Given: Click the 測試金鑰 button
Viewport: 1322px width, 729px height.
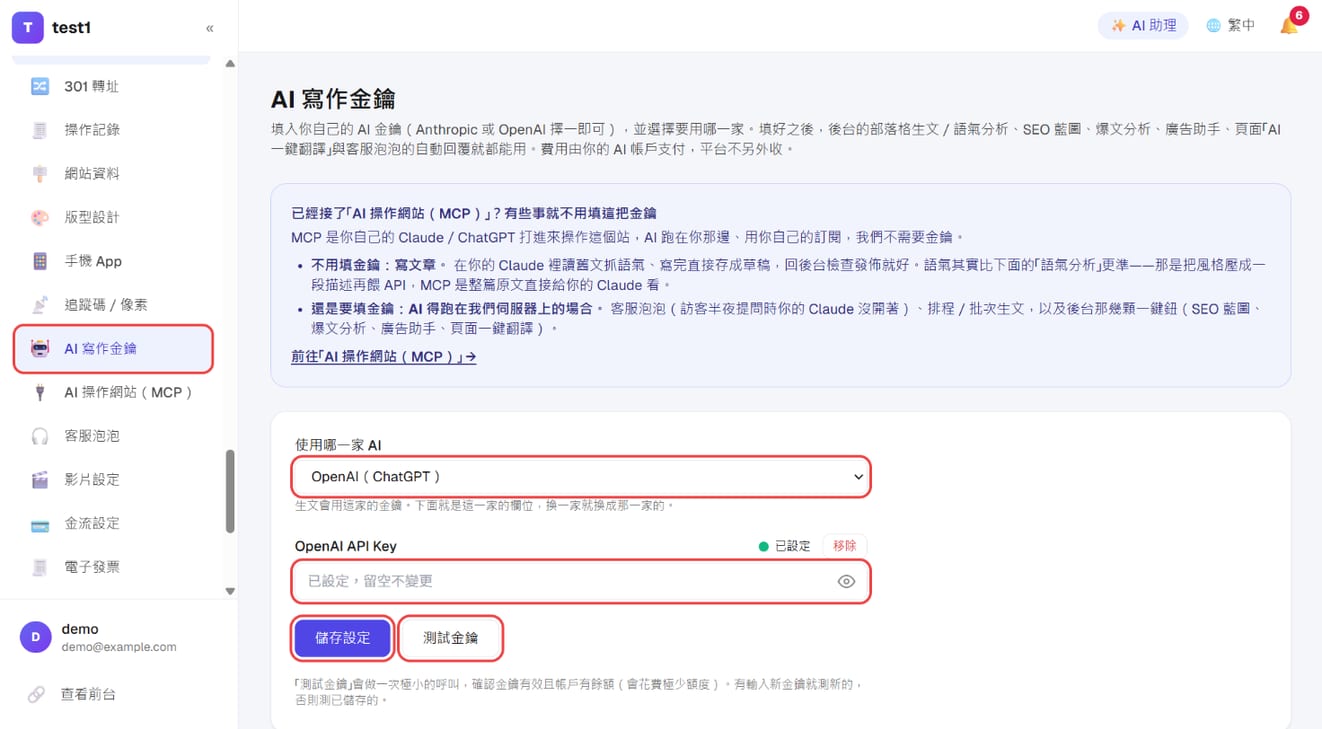Looking at the screenshot, I should 451,638.
